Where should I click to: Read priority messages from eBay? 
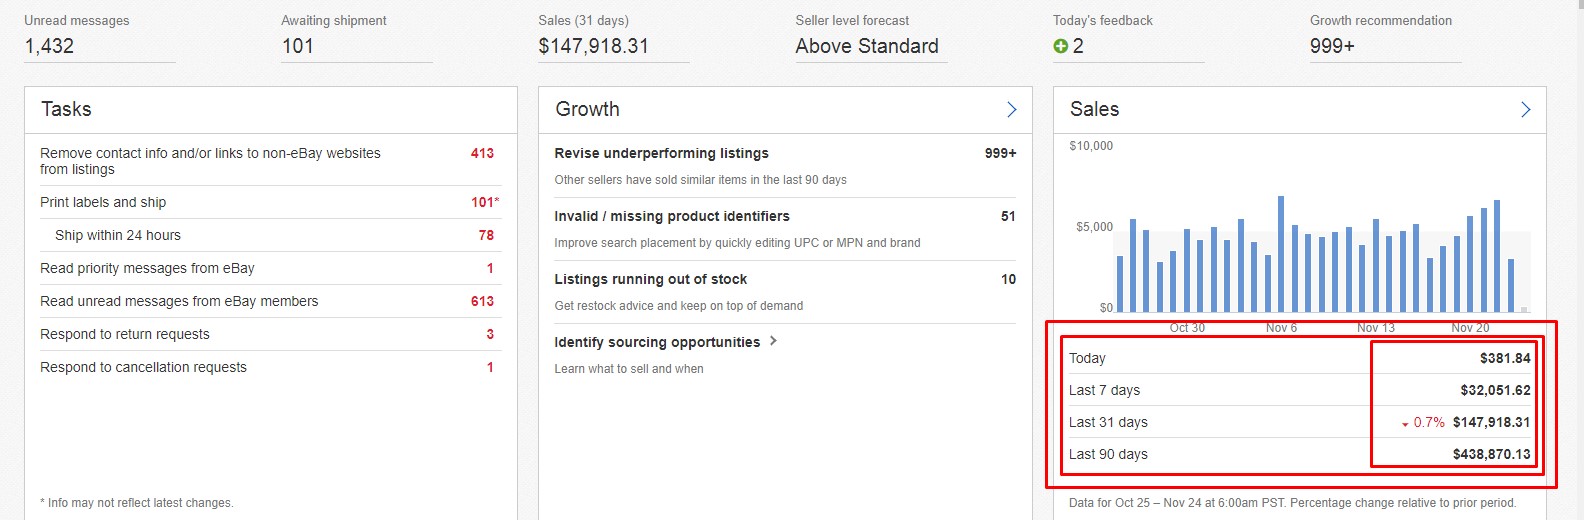coord(147,268)
